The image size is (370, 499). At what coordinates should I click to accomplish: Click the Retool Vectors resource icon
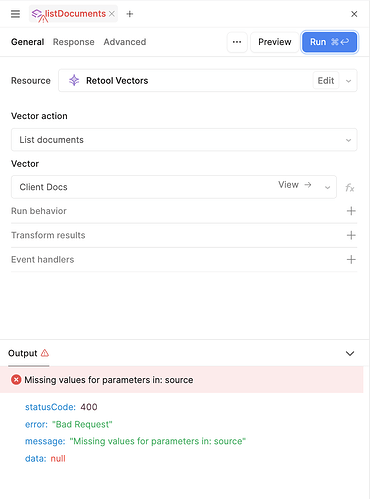[74, 80]
